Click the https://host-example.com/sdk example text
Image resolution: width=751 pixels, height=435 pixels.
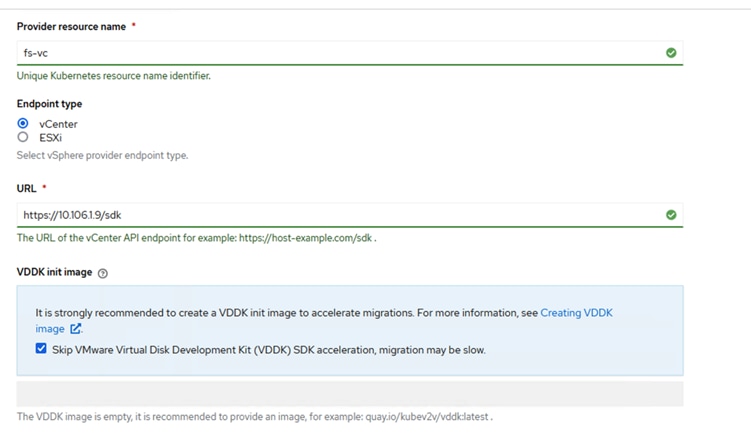pyautogui.click(x=305, y=239)
